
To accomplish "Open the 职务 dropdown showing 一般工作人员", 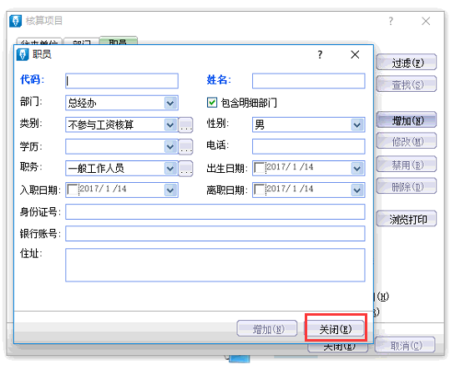I will click(170, 168).
